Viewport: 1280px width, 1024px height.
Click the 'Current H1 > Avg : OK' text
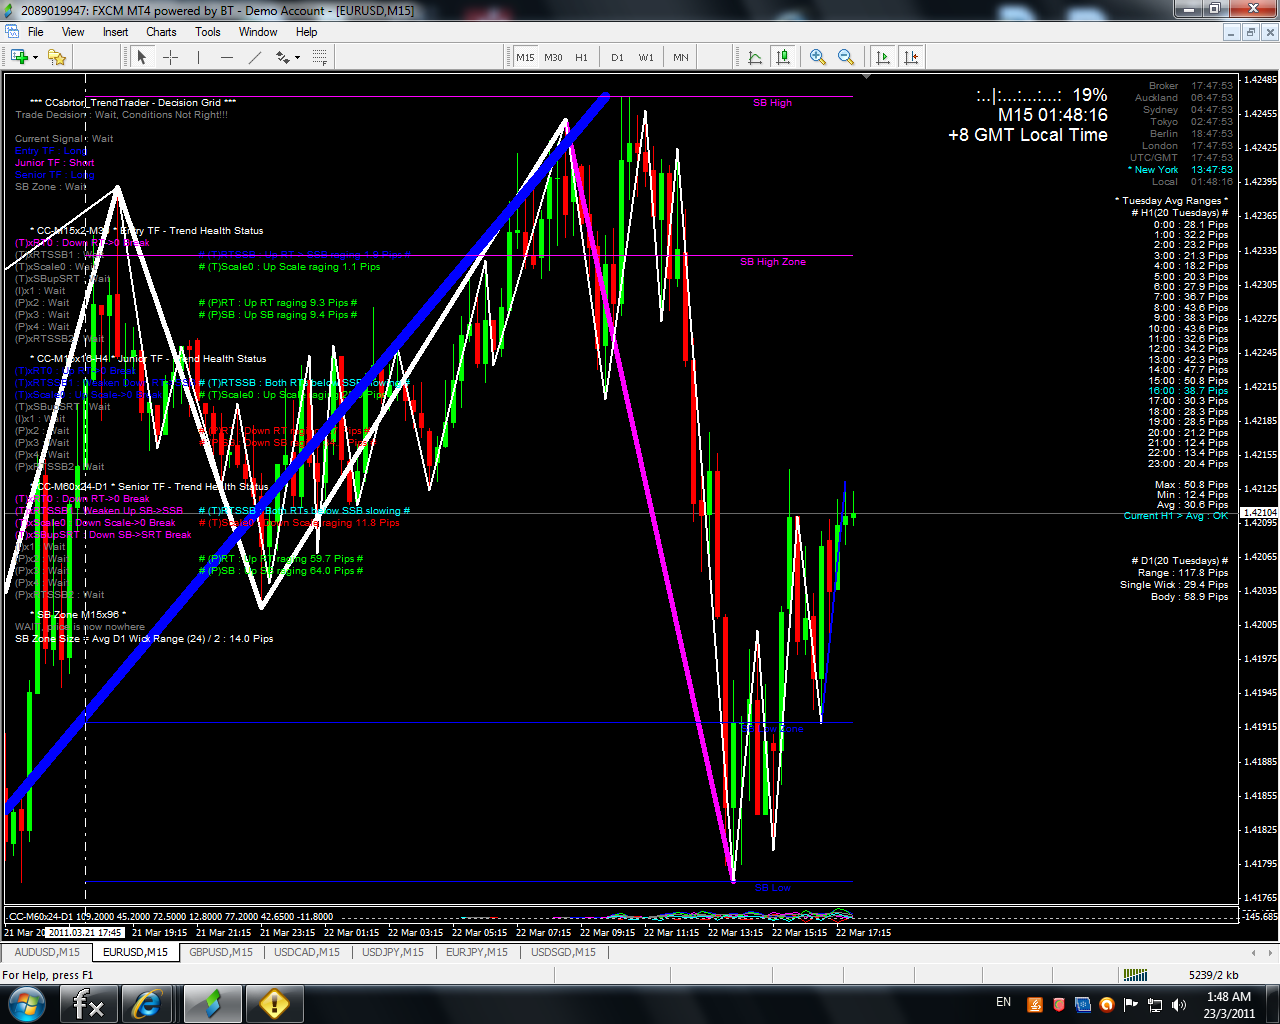(1176, 516)
